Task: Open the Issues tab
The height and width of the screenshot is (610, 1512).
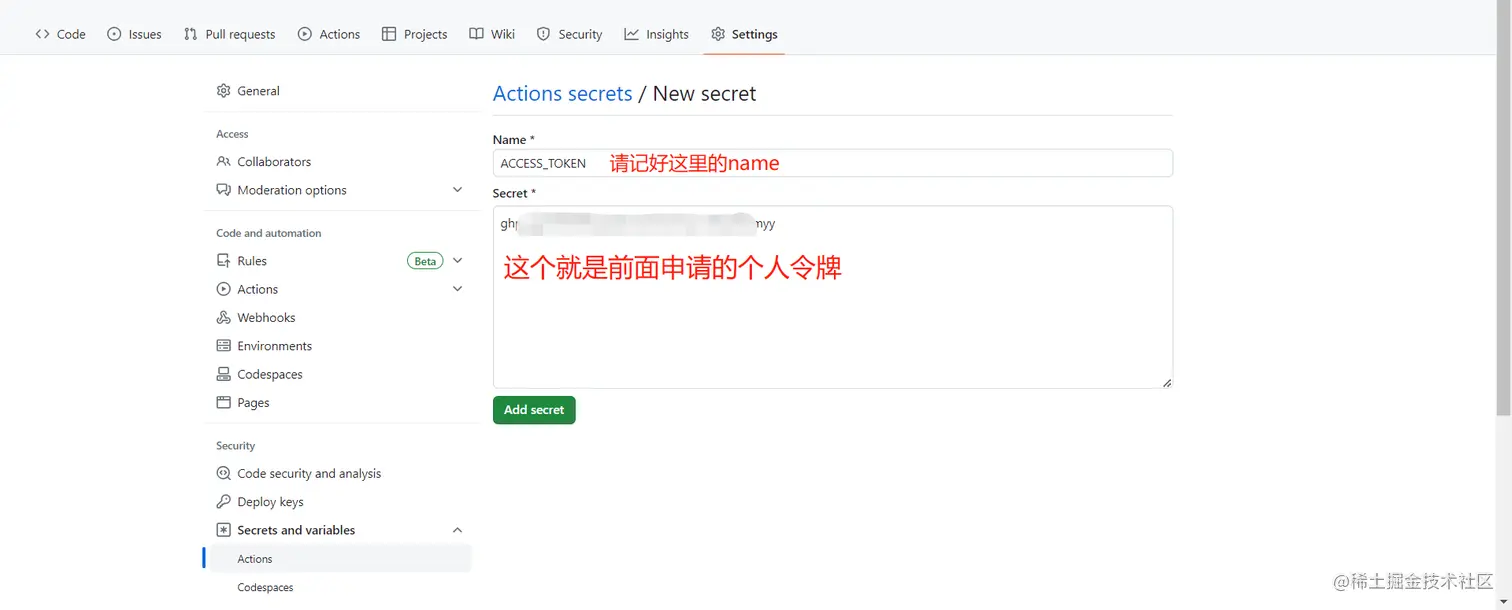Action: 134,34
